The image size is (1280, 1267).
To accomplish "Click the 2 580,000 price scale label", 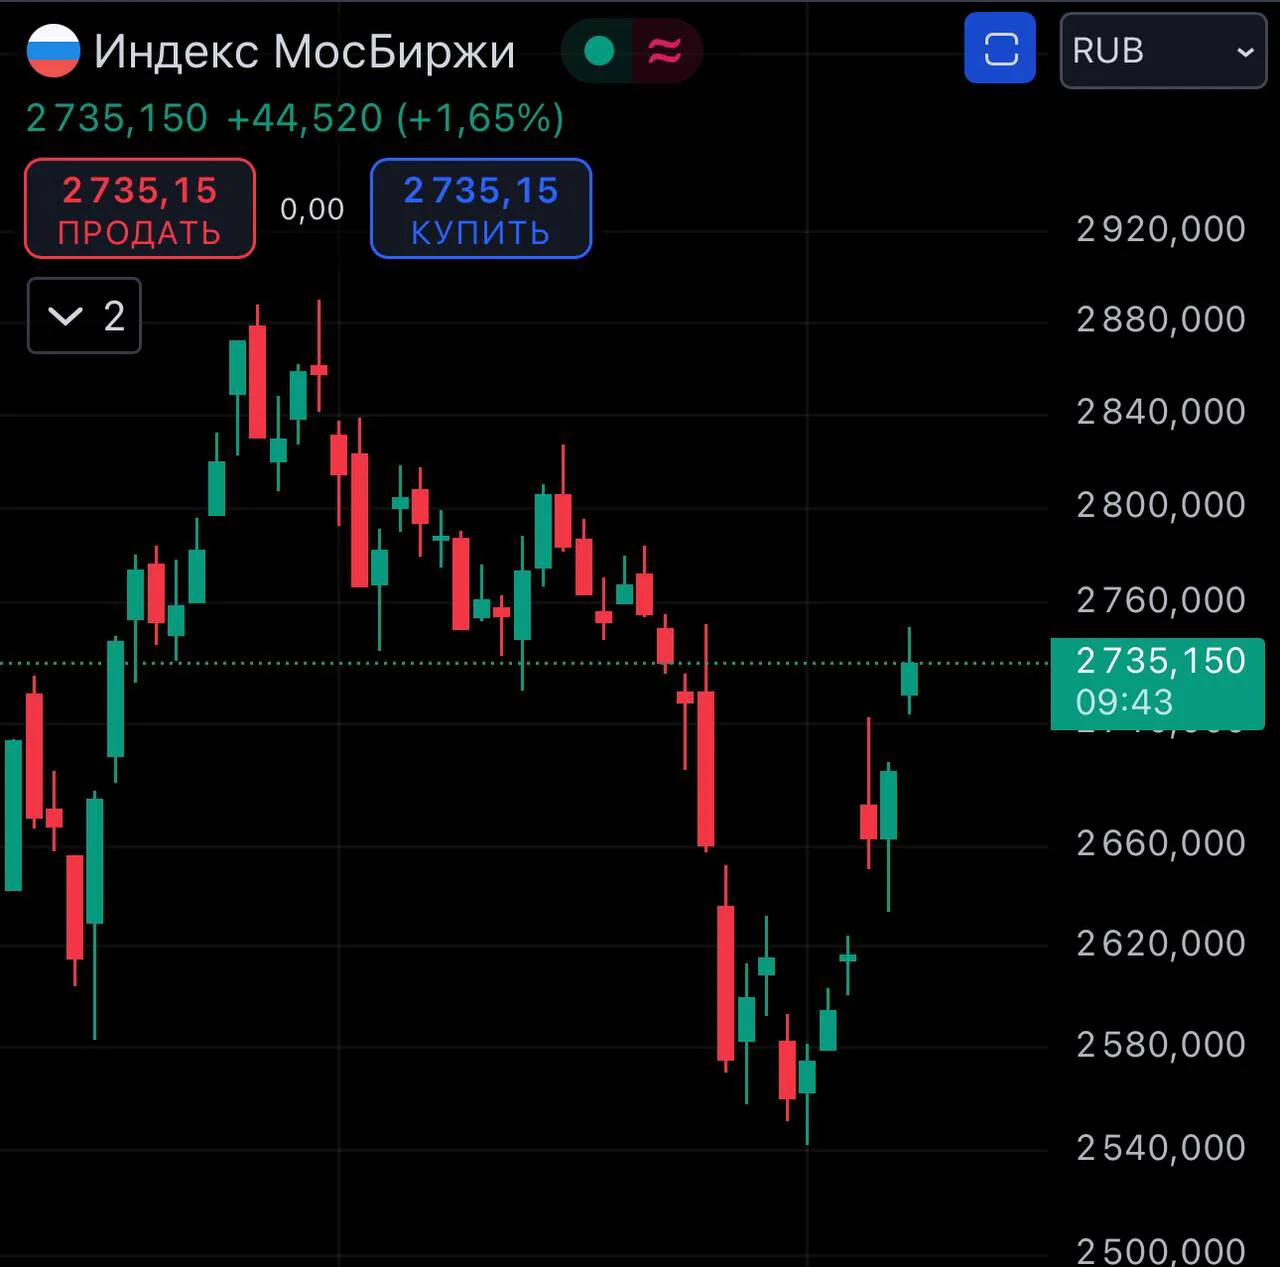I will 1161,1045.
